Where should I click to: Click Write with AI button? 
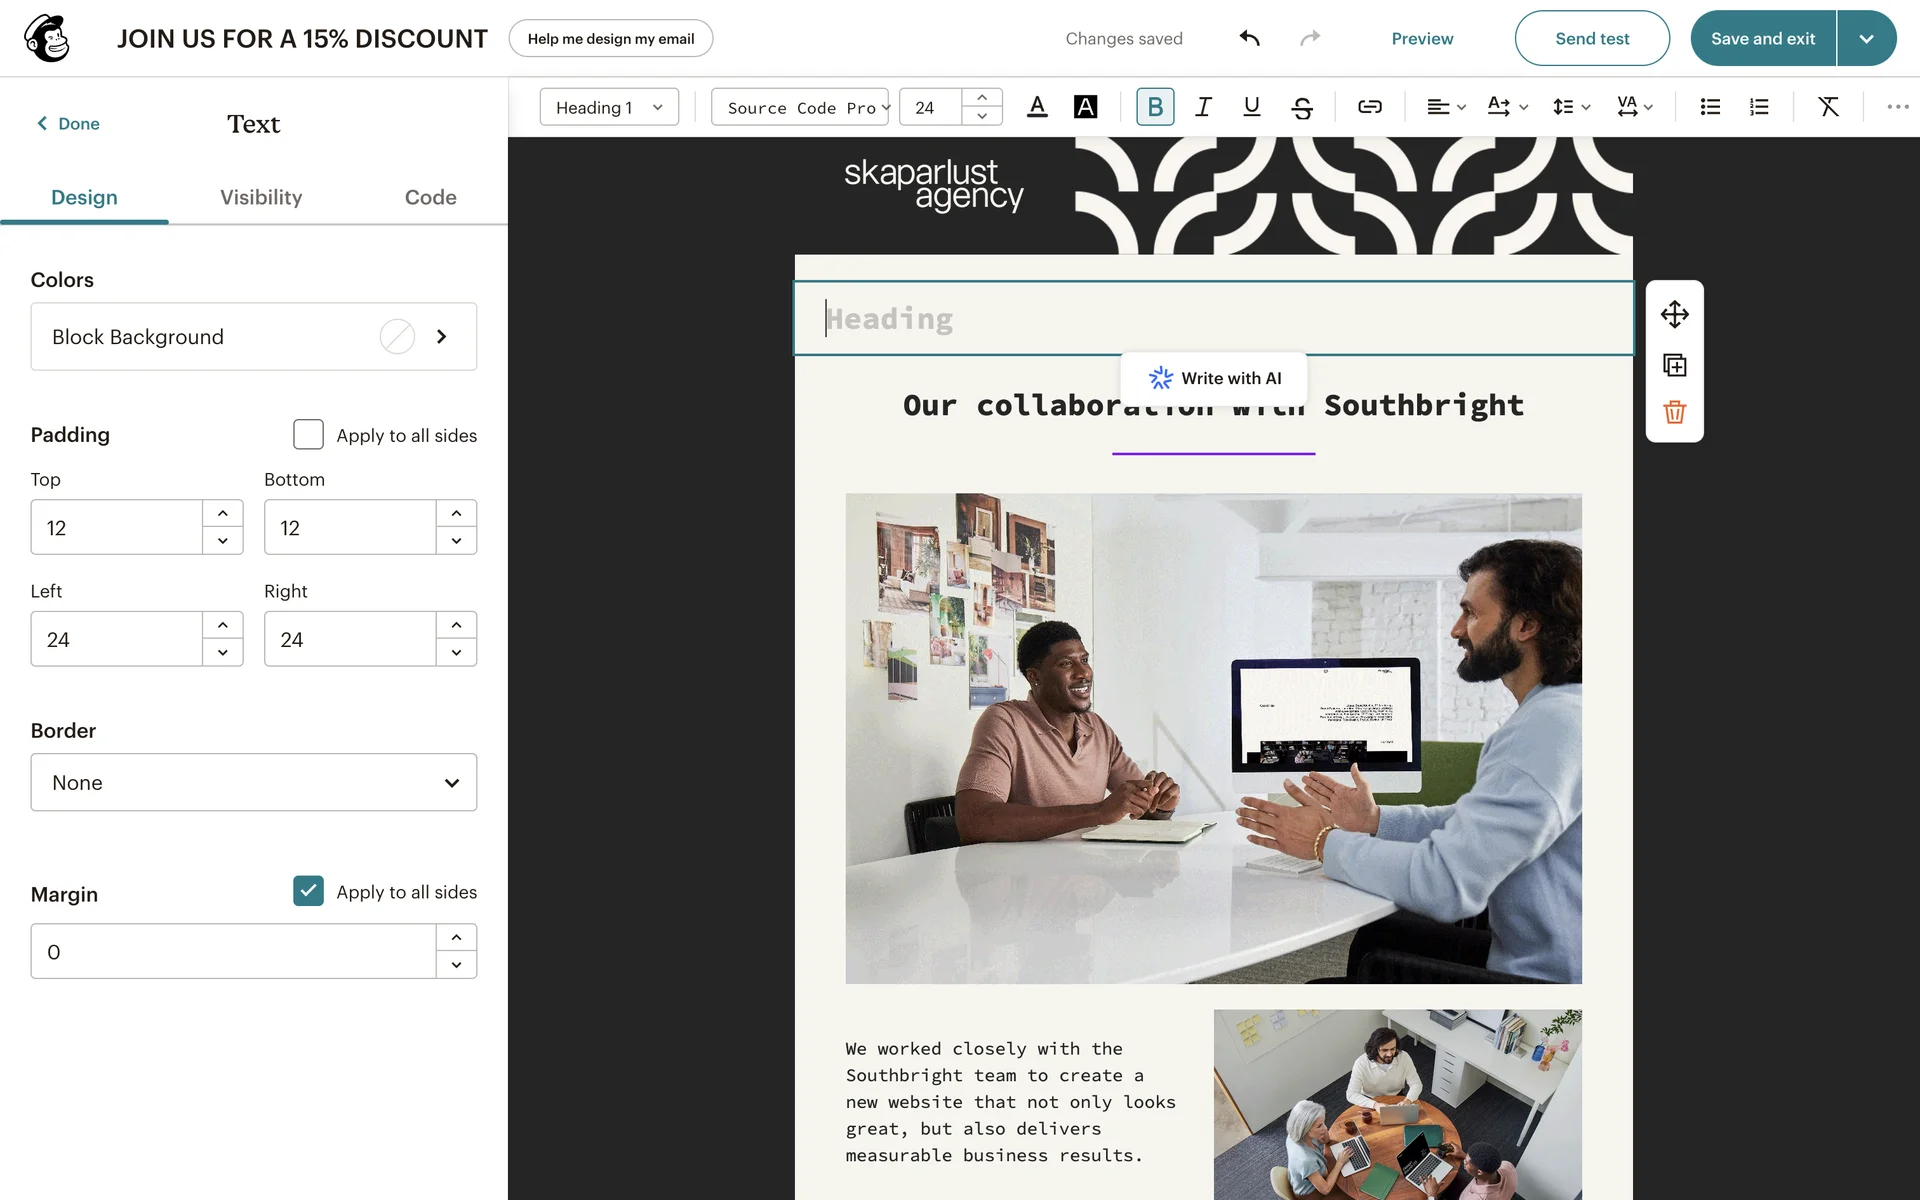click(x=1214, y=378)
